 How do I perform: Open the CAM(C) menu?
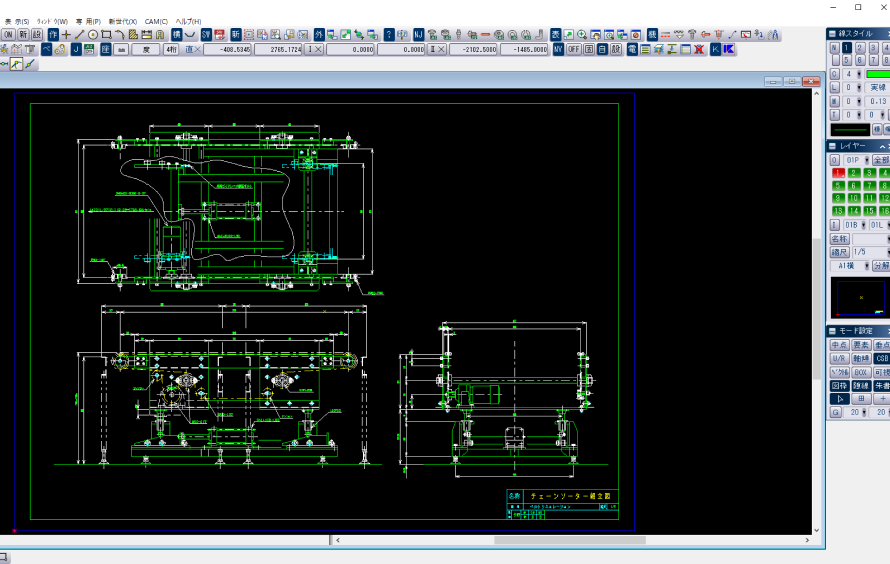(156, 21)
